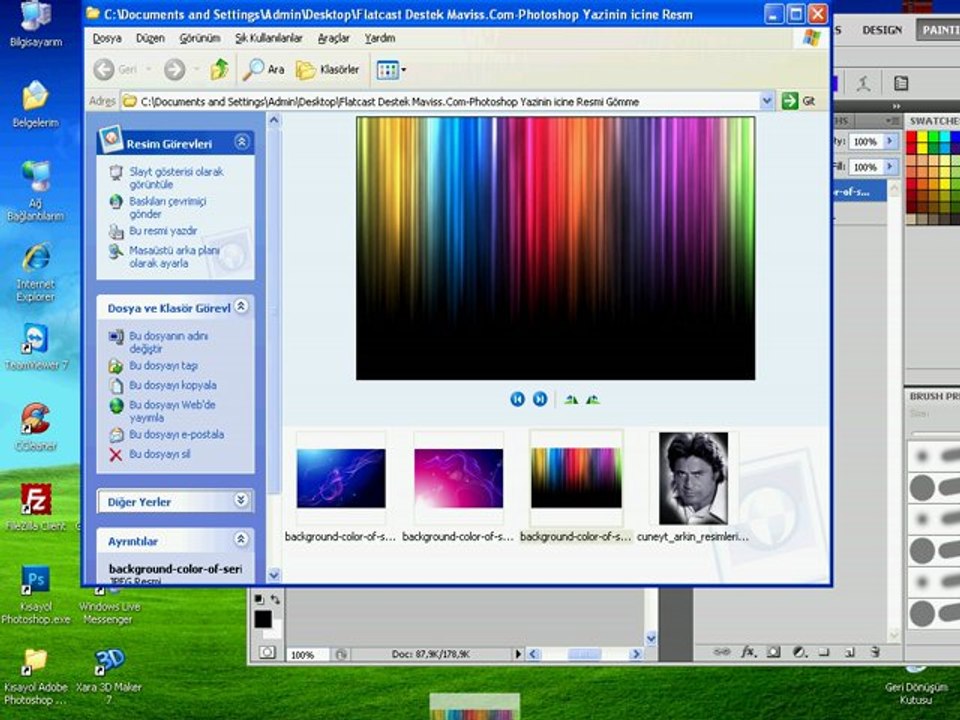Open Kısayol Photoshop.exe desktop shortcut
The height and width of the screenshot is (720, 960).
(36, 594)
